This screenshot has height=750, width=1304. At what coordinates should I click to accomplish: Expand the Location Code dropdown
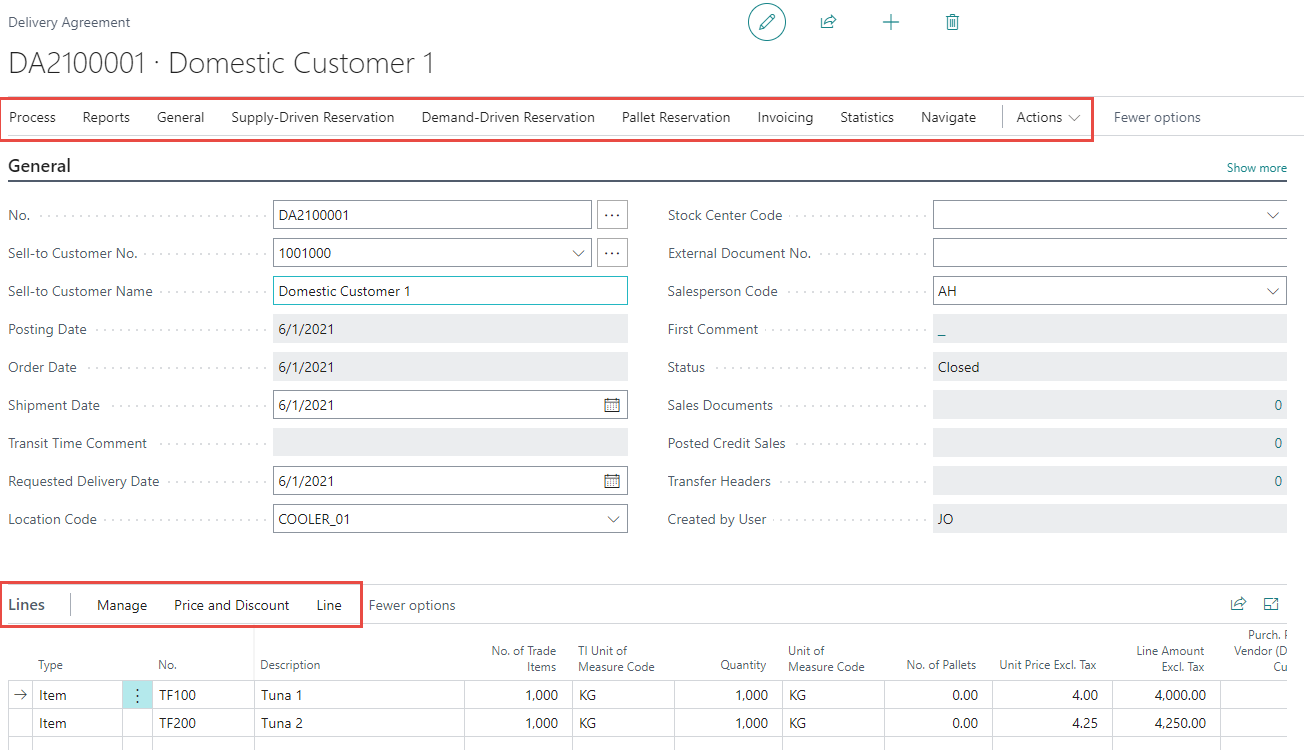pyautogui.click(x=613, y=519)
